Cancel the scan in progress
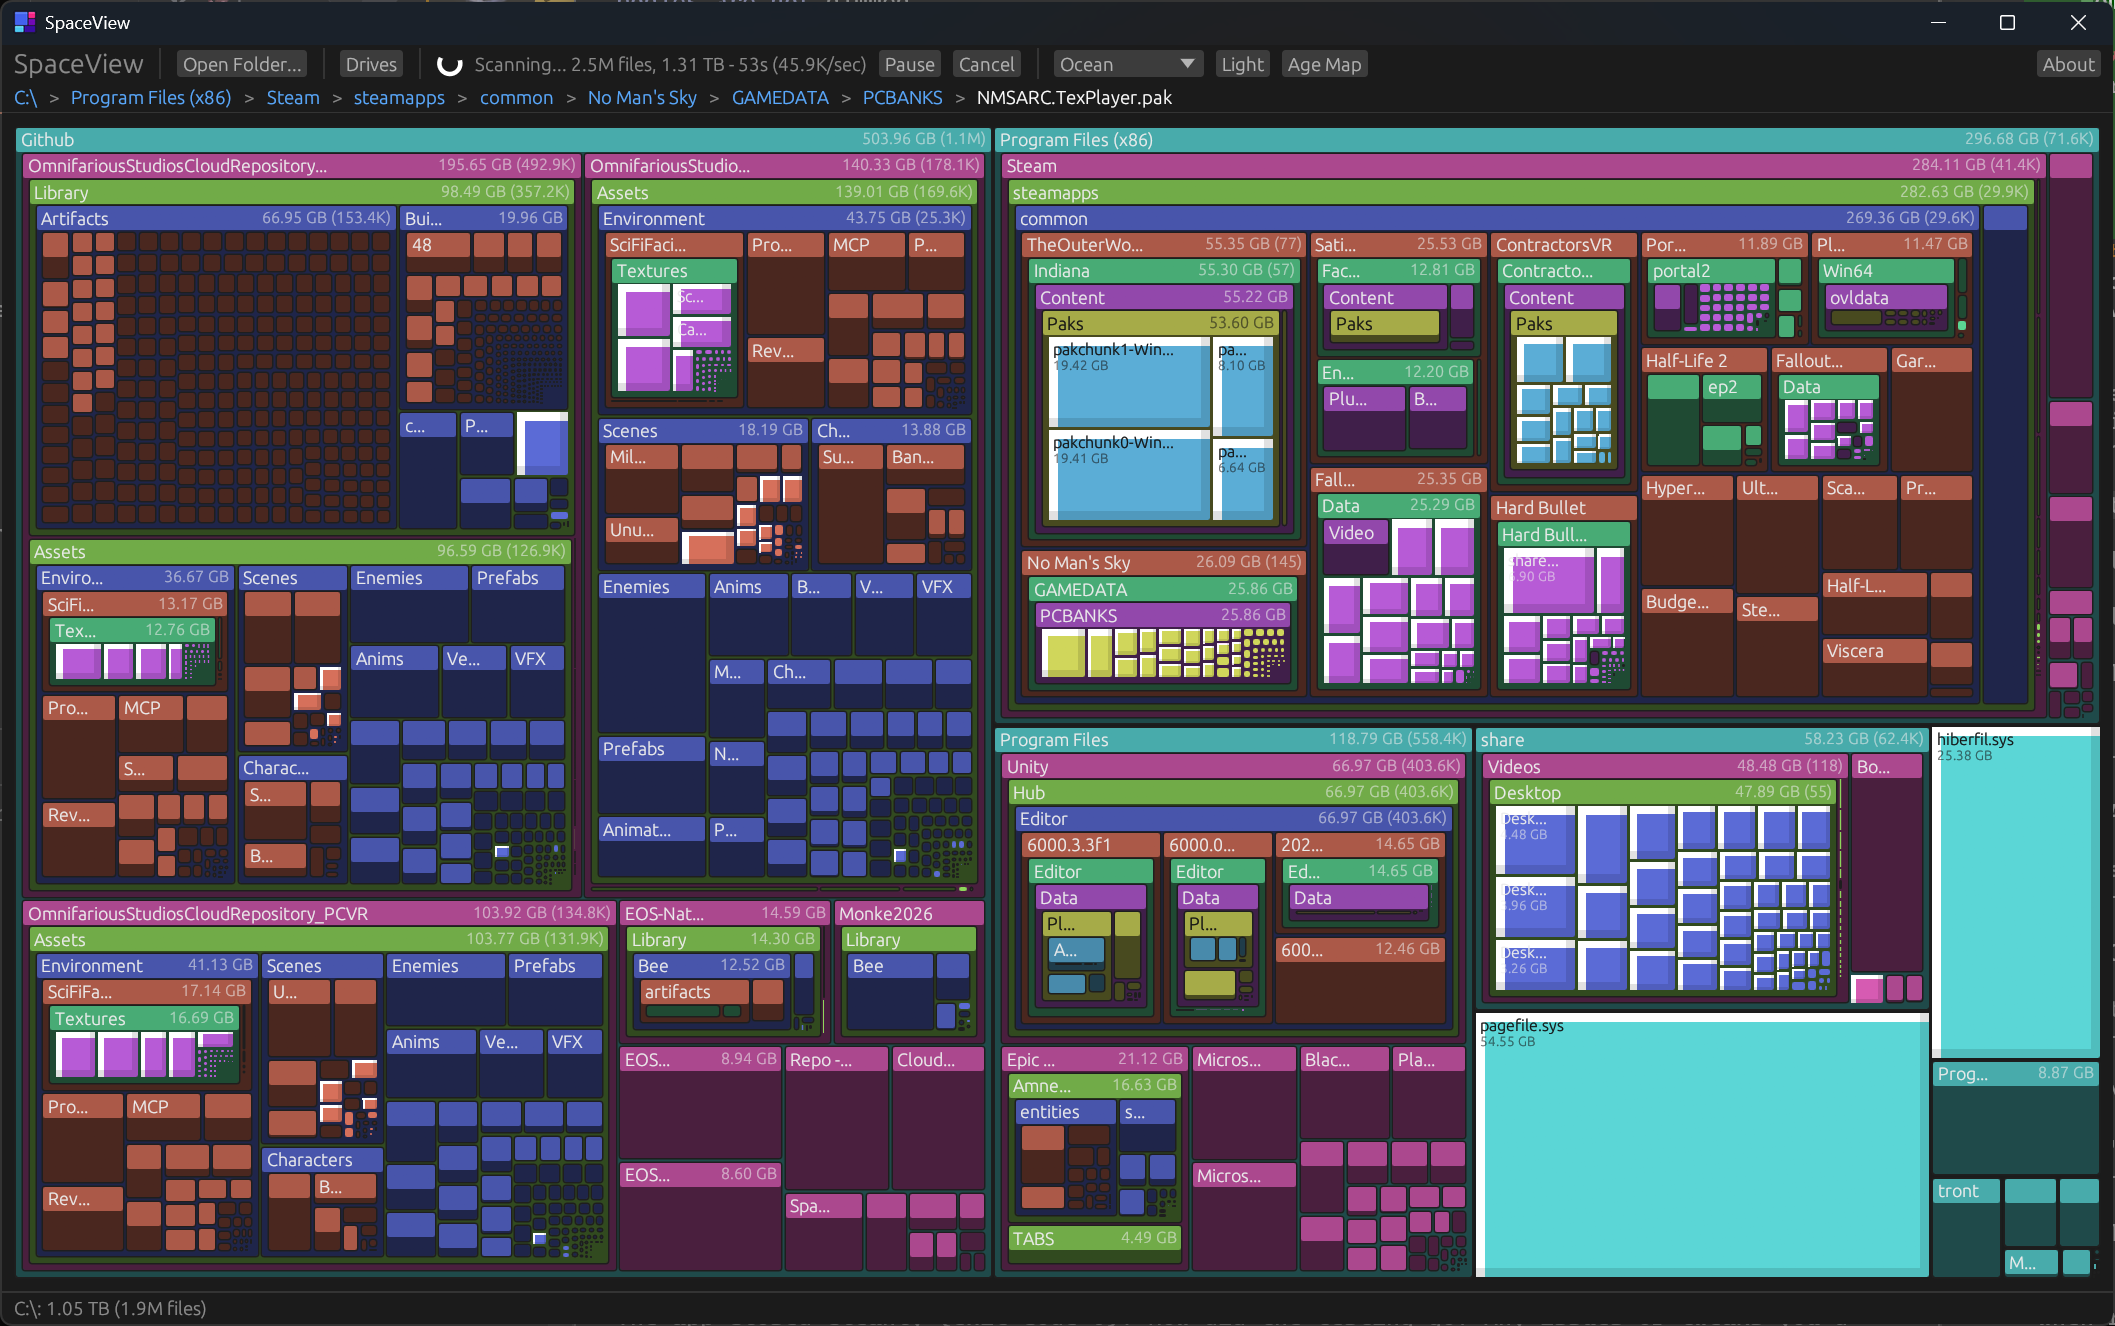This screenshot has width=2115, height=1326. click(986, 65)
